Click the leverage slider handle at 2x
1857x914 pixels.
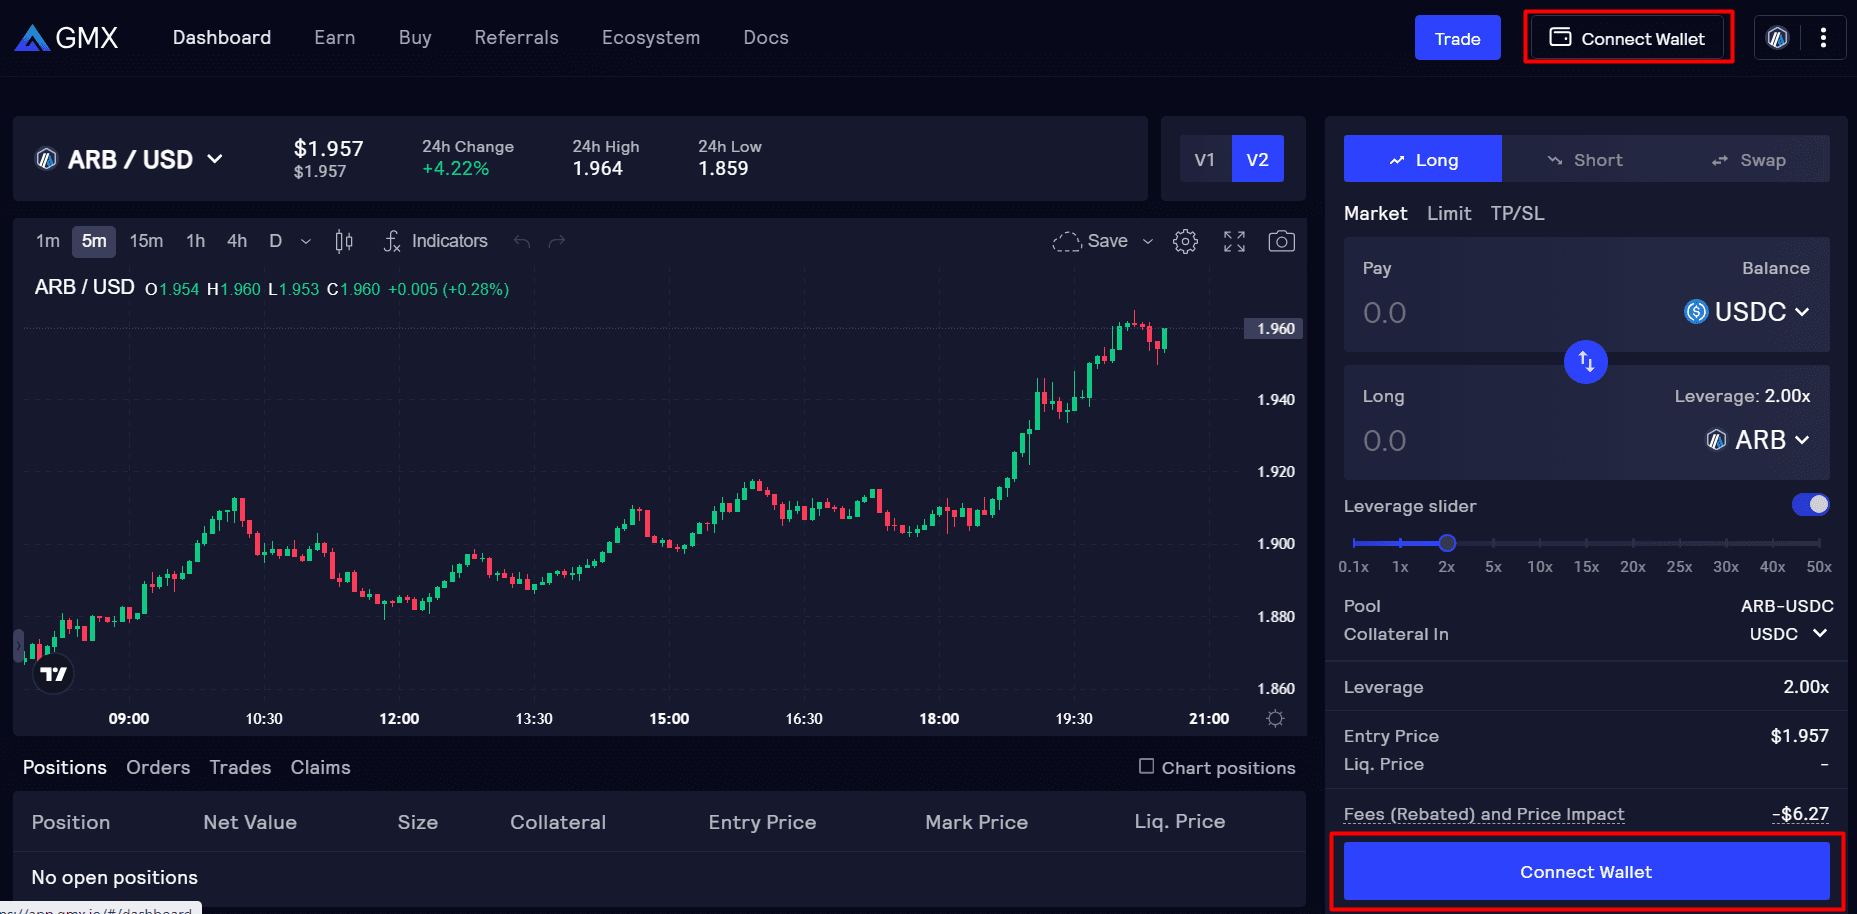1447,543
